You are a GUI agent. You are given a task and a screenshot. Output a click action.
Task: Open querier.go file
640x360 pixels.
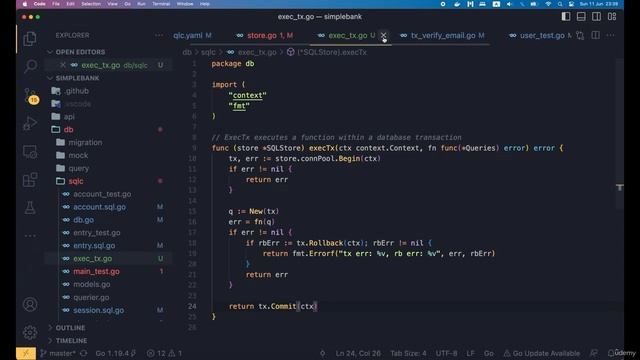coord(91,298)
